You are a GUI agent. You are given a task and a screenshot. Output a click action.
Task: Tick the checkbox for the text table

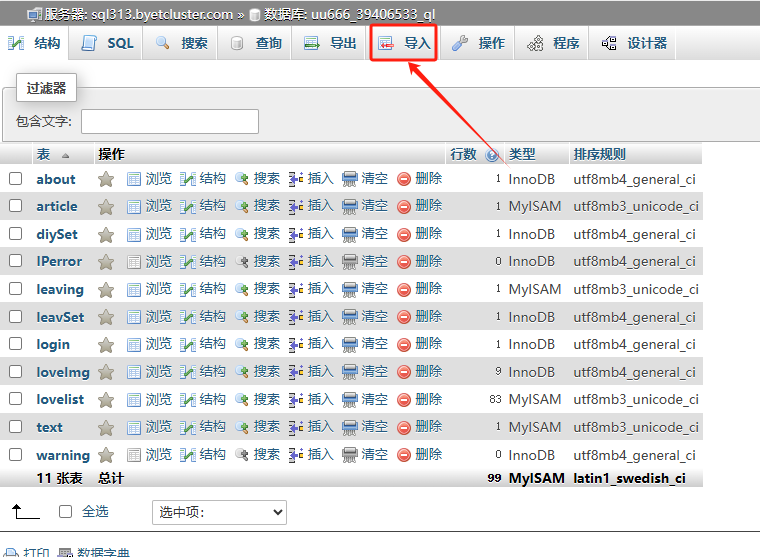point(16,427)
